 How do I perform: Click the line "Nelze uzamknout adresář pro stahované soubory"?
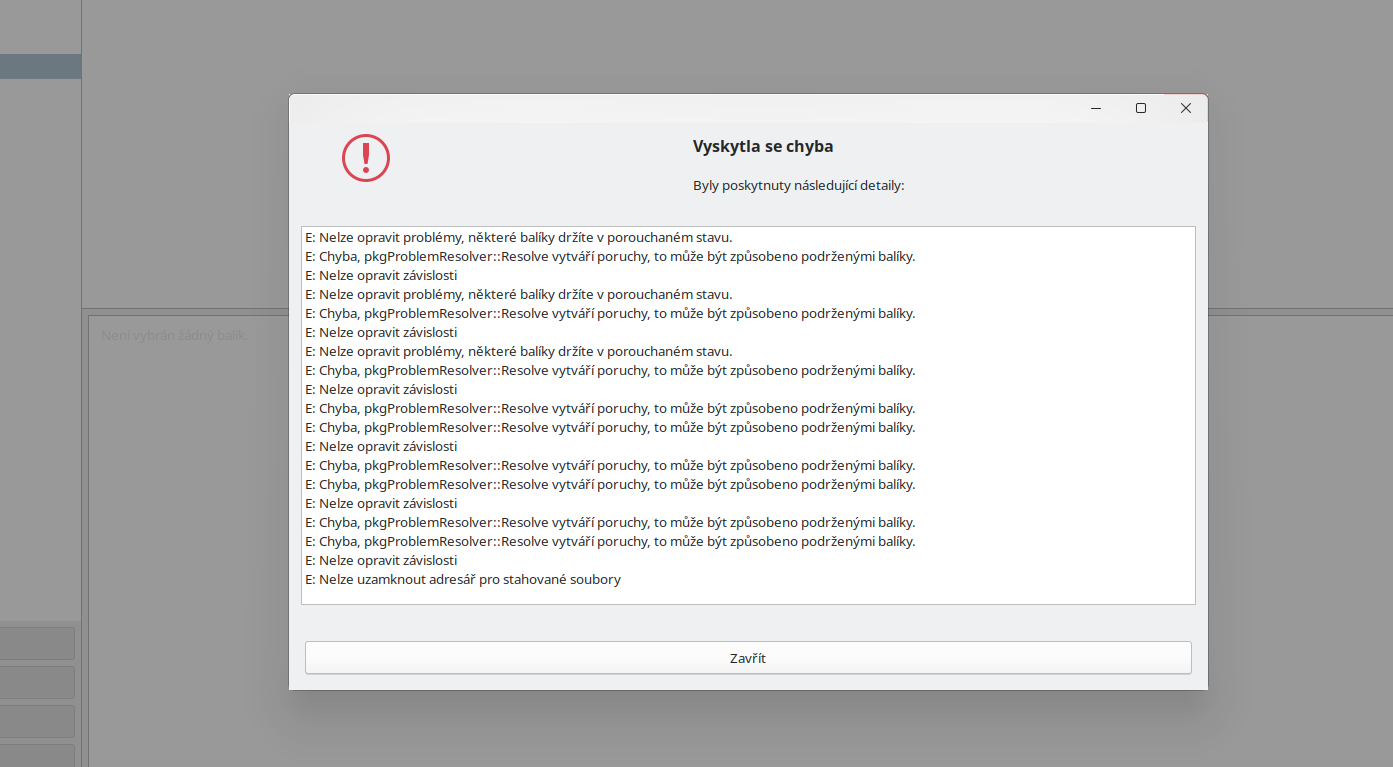click(x=463, y=580)
